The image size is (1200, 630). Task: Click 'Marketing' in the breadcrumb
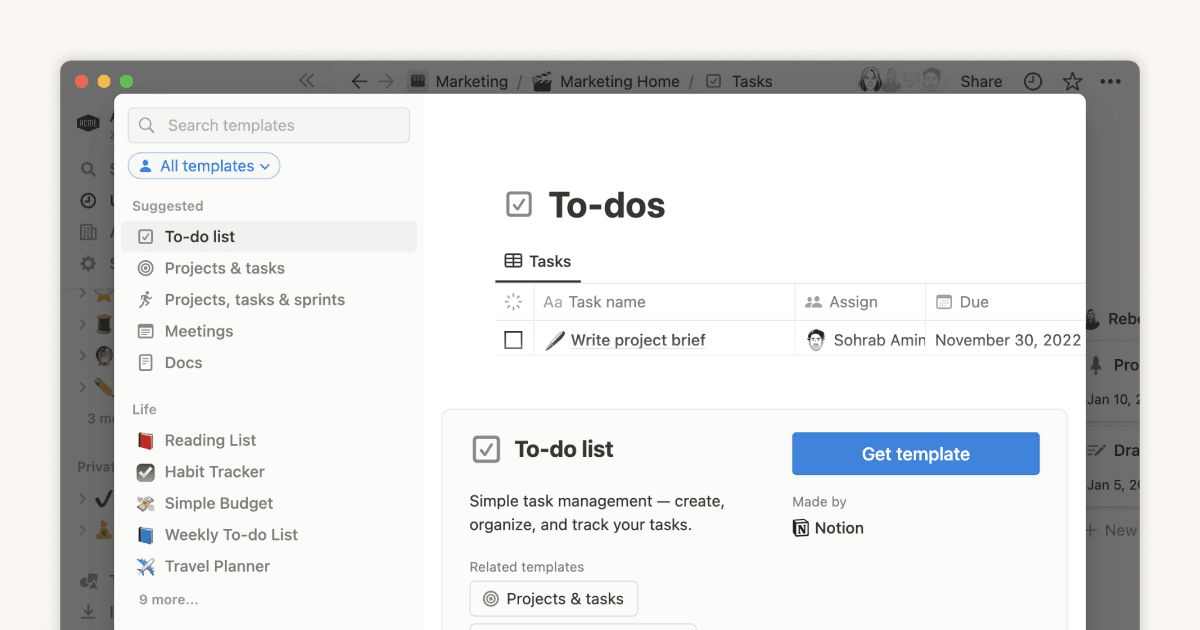pyautogui.click(x=471, y=81)
